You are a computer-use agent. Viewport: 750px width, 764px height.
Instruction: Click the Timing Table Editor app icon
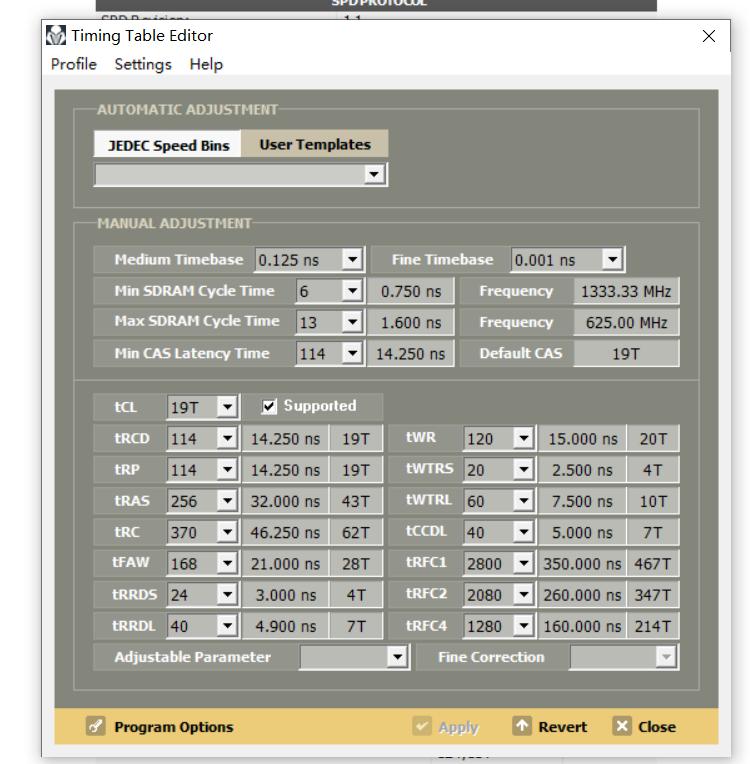click(x=57, y=36)
